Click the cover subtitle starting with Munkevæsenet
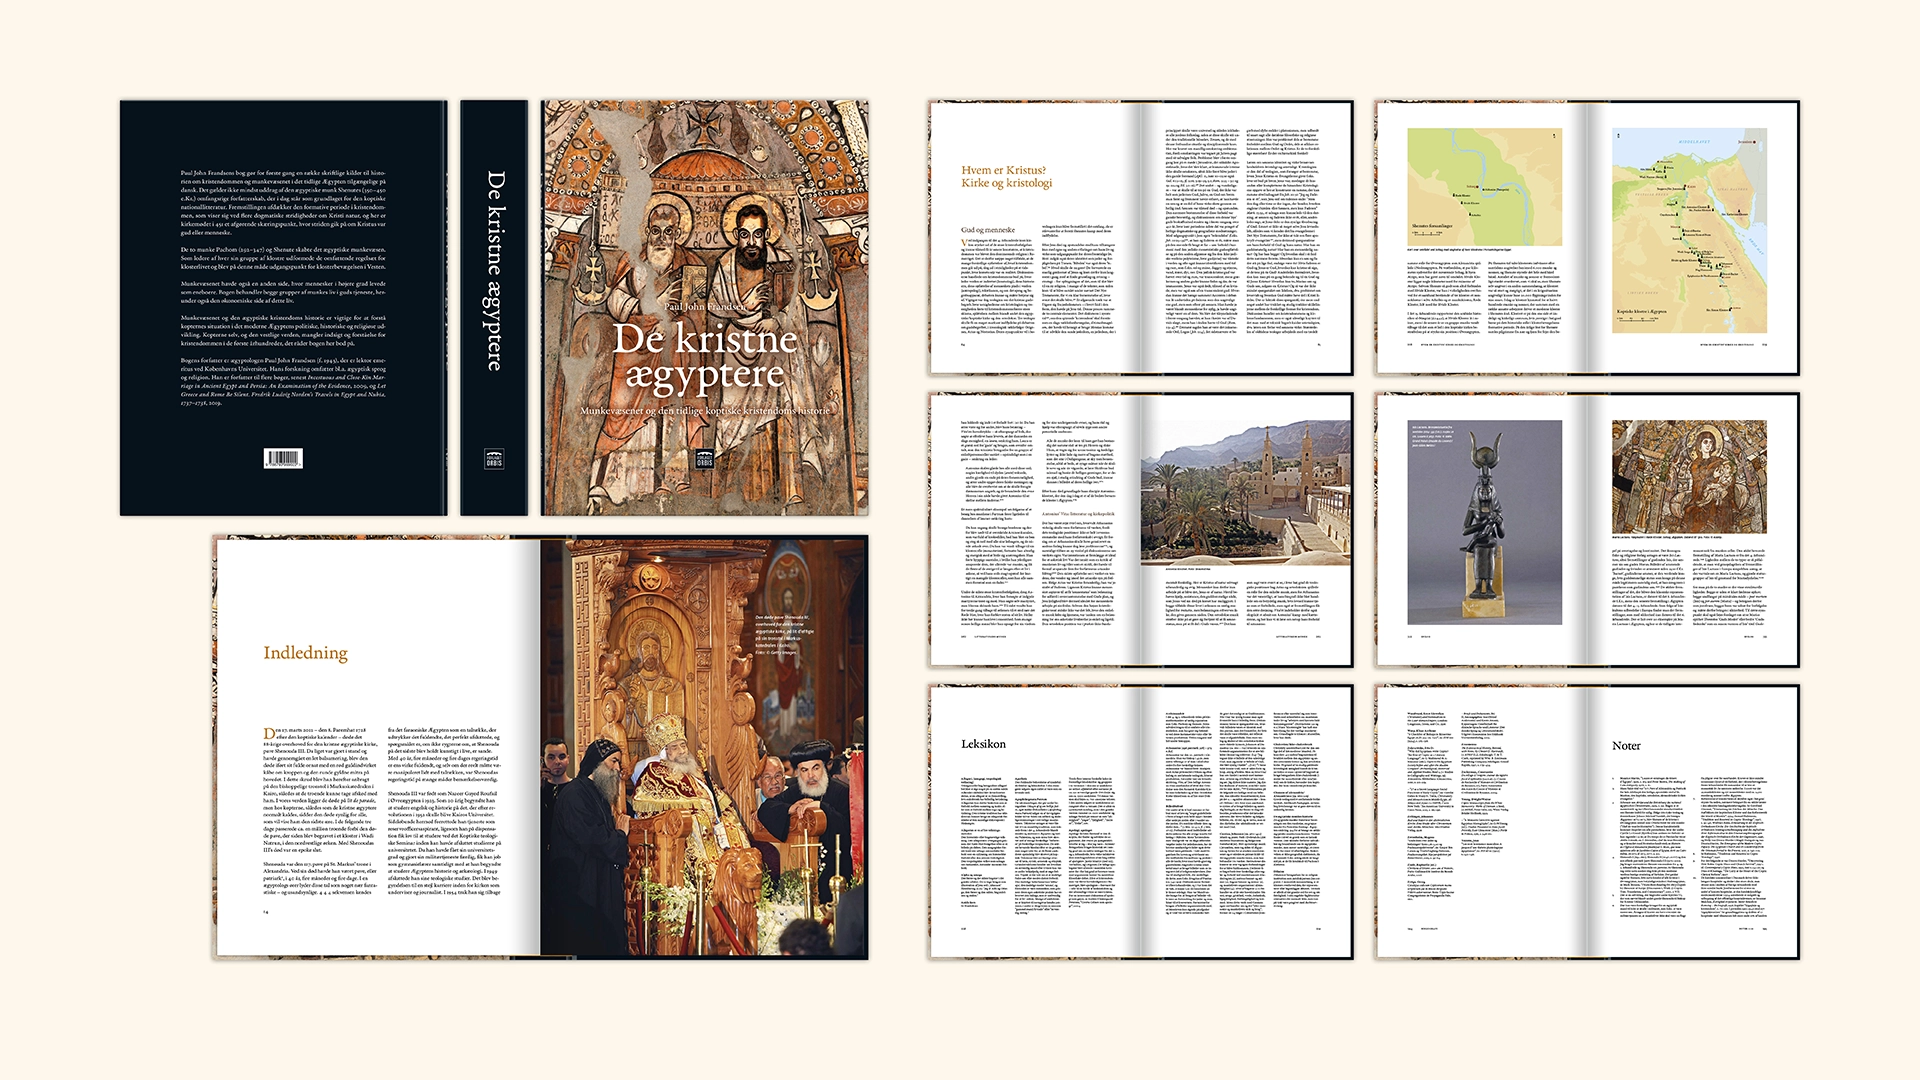The image size is (1920, 1080). 705,411
